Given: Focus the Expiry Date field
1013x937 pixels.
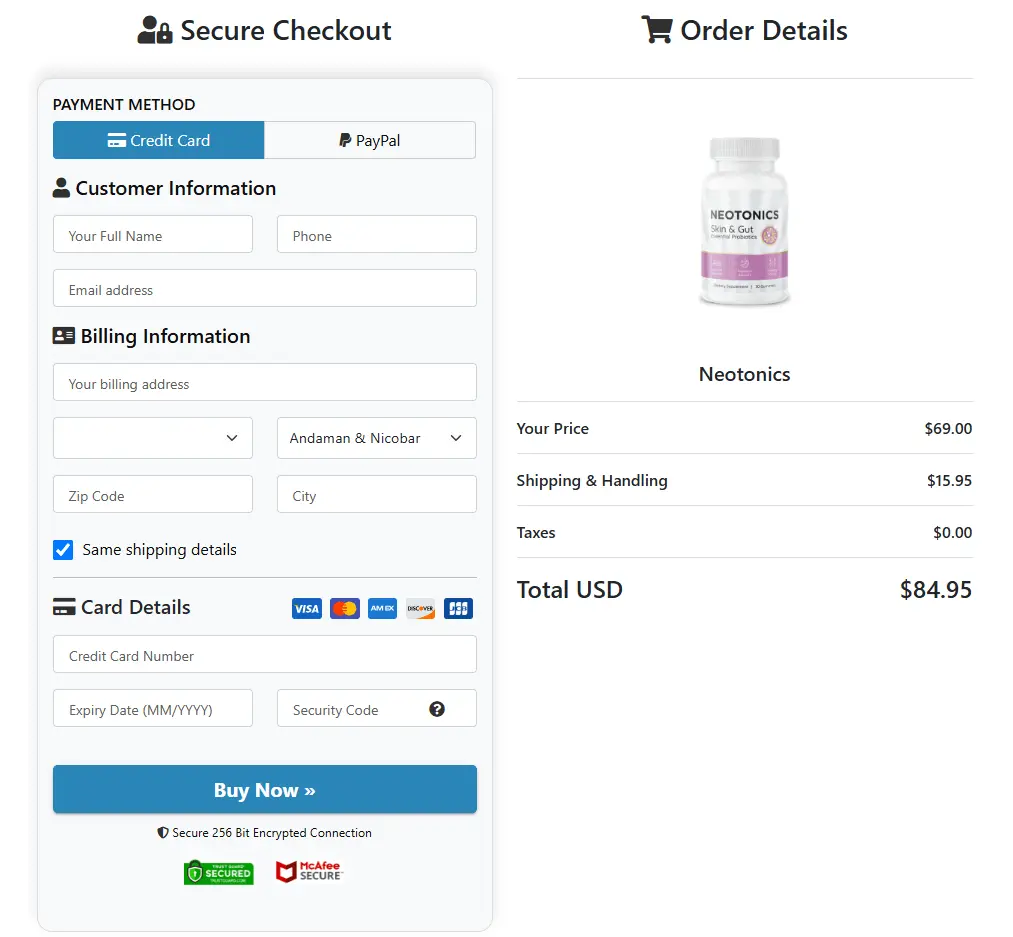Looking at the screenshot, I should (153, 710).
